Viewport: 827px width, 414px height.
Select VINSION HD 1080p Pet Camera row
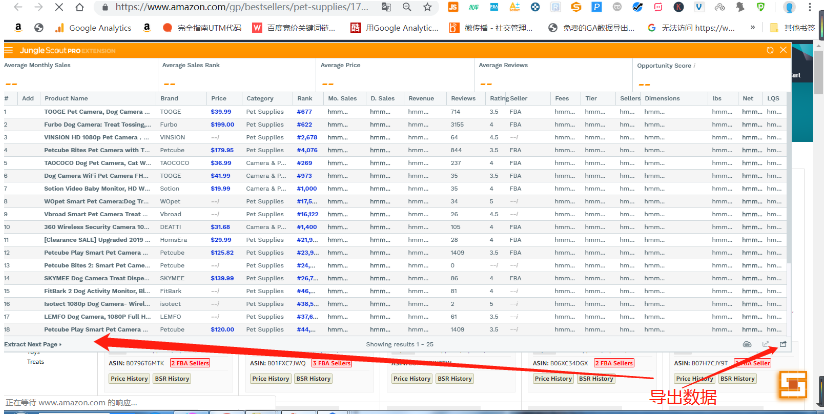click(x=395, y=137)
